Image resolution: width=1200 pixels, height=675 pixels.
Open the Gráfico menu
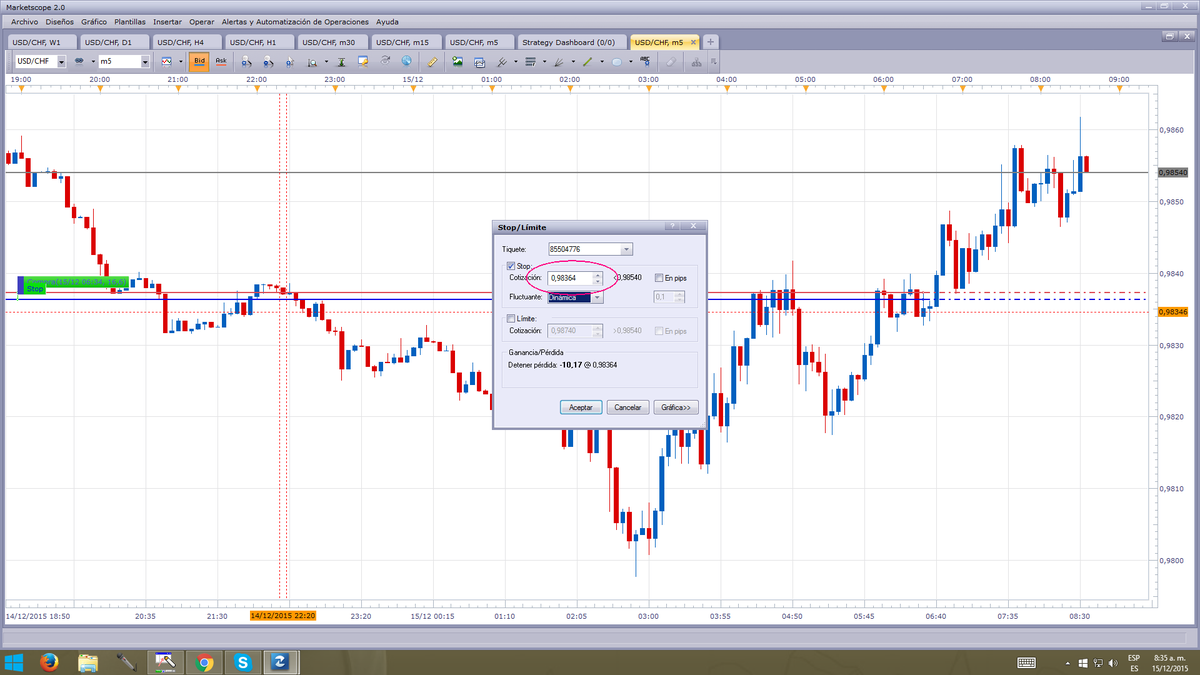coord(94,21)
